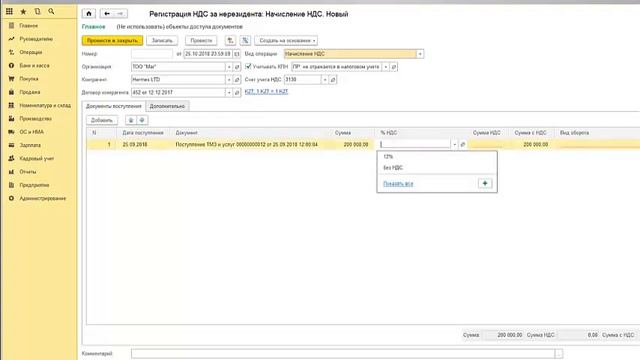Expand Контрагент dropdown arrow
The width and height of the screenshot is (640, 360).
pos(229,80)
